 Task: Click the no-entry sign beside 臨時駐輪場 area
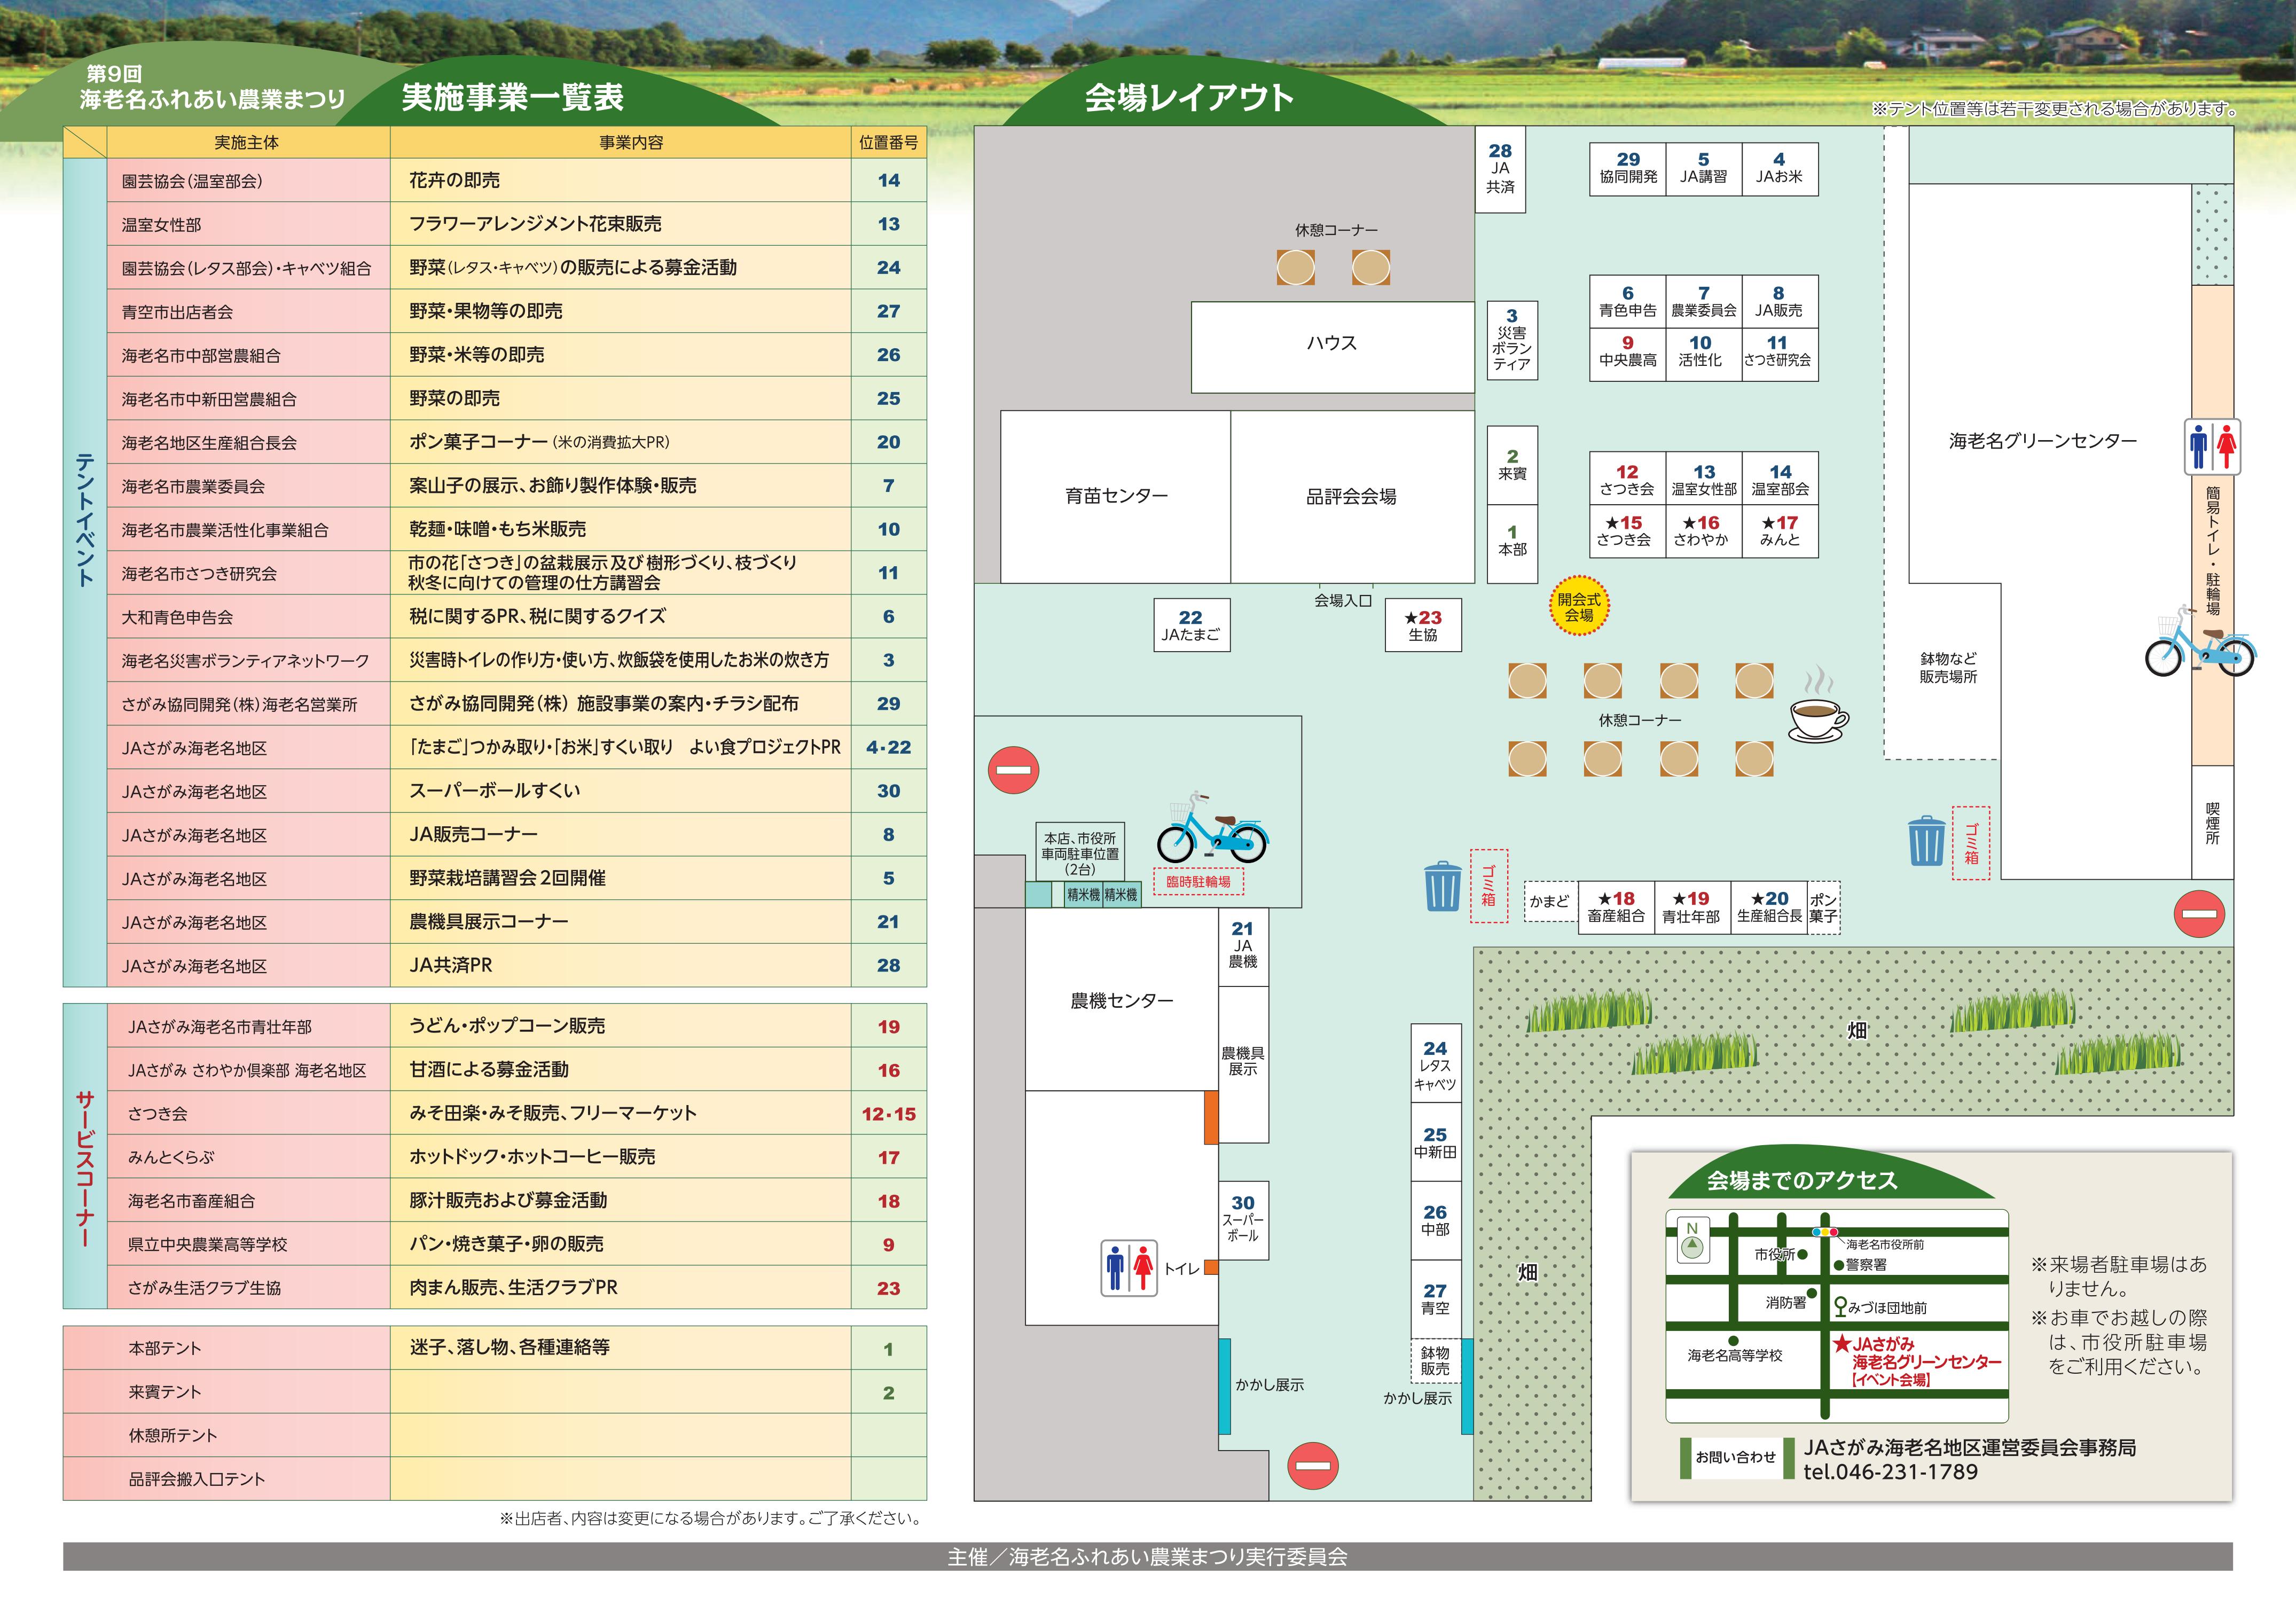(x=1013, y=770)
